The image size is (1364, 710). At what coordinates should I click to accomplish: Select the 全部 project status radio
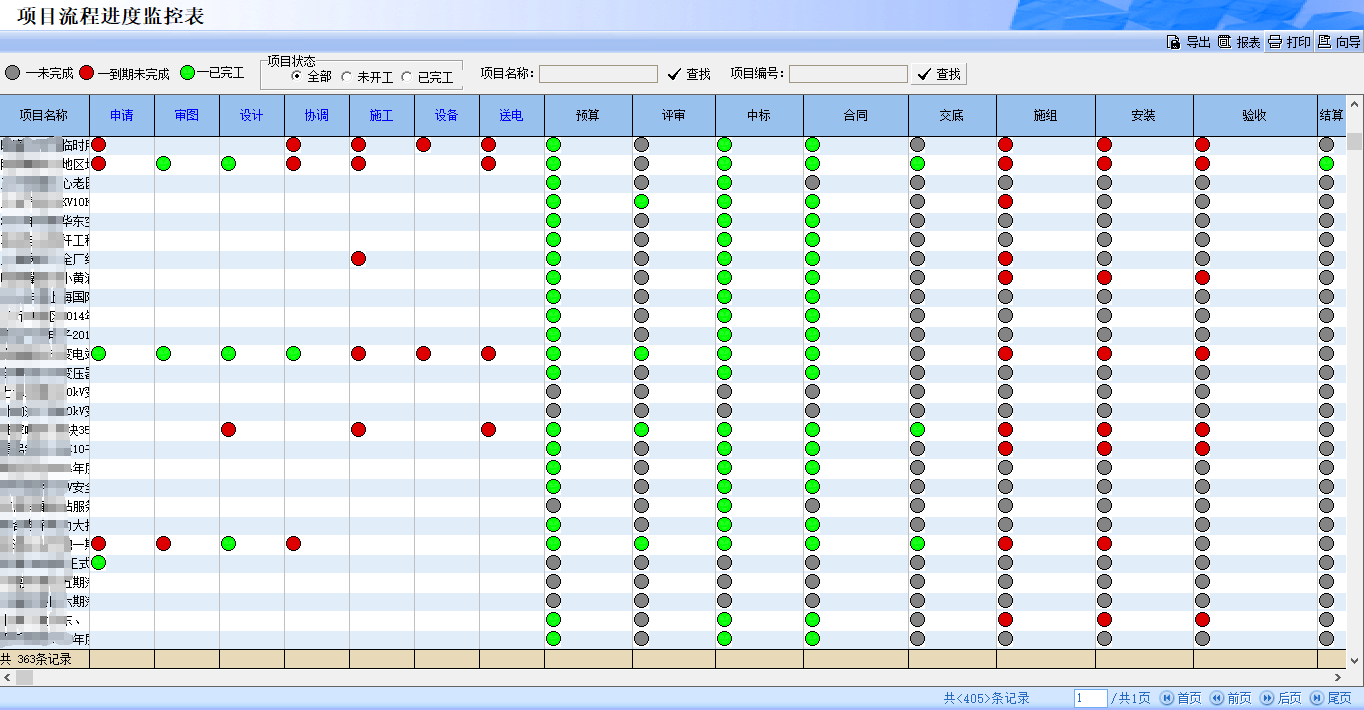296,76
